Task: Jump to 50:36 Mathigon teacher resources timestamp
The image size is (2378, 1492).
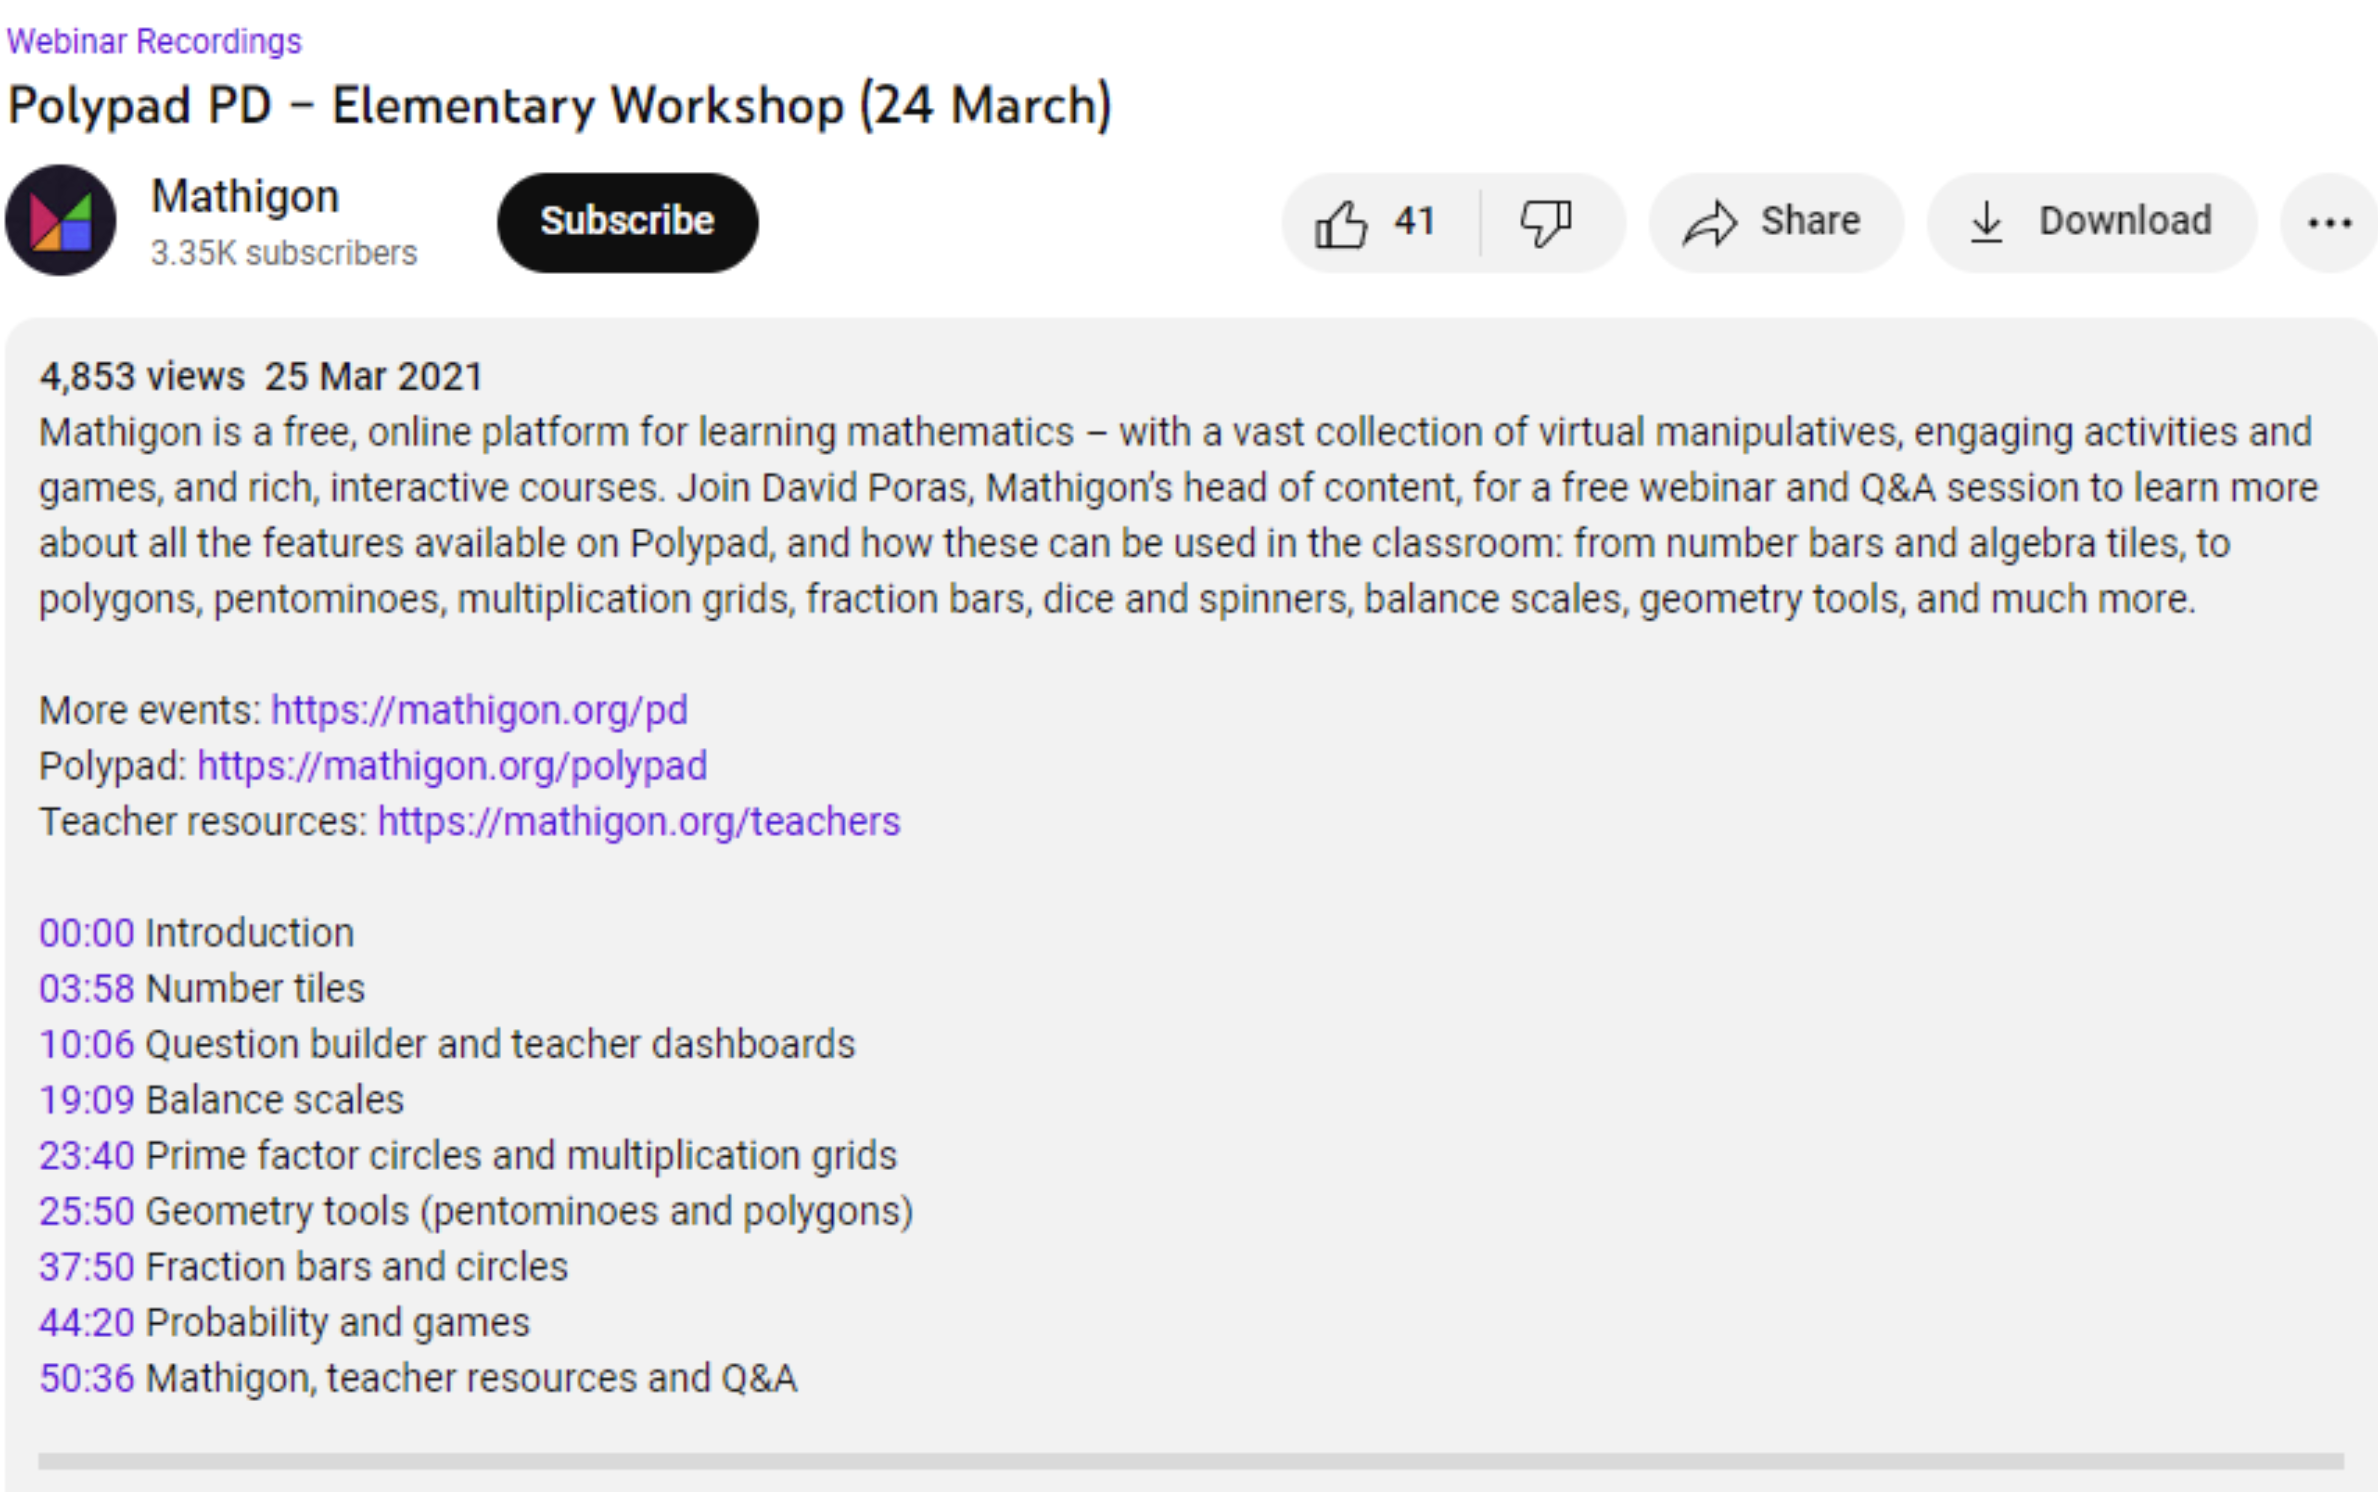Action: [86, 1378]
